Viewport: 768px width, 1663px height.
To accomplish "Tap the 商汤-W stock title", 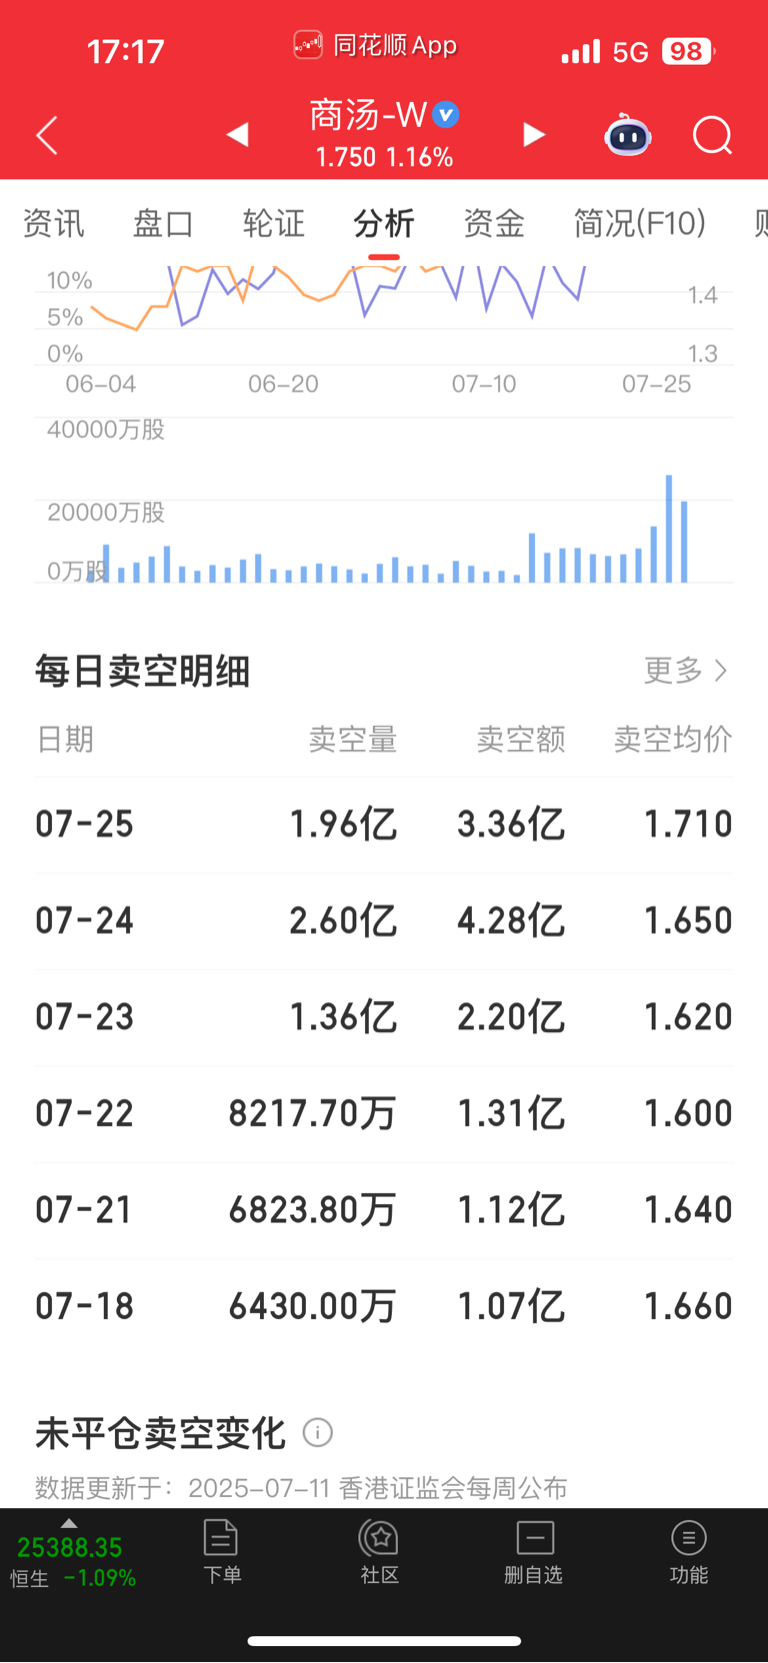I will tap(368, 115).
